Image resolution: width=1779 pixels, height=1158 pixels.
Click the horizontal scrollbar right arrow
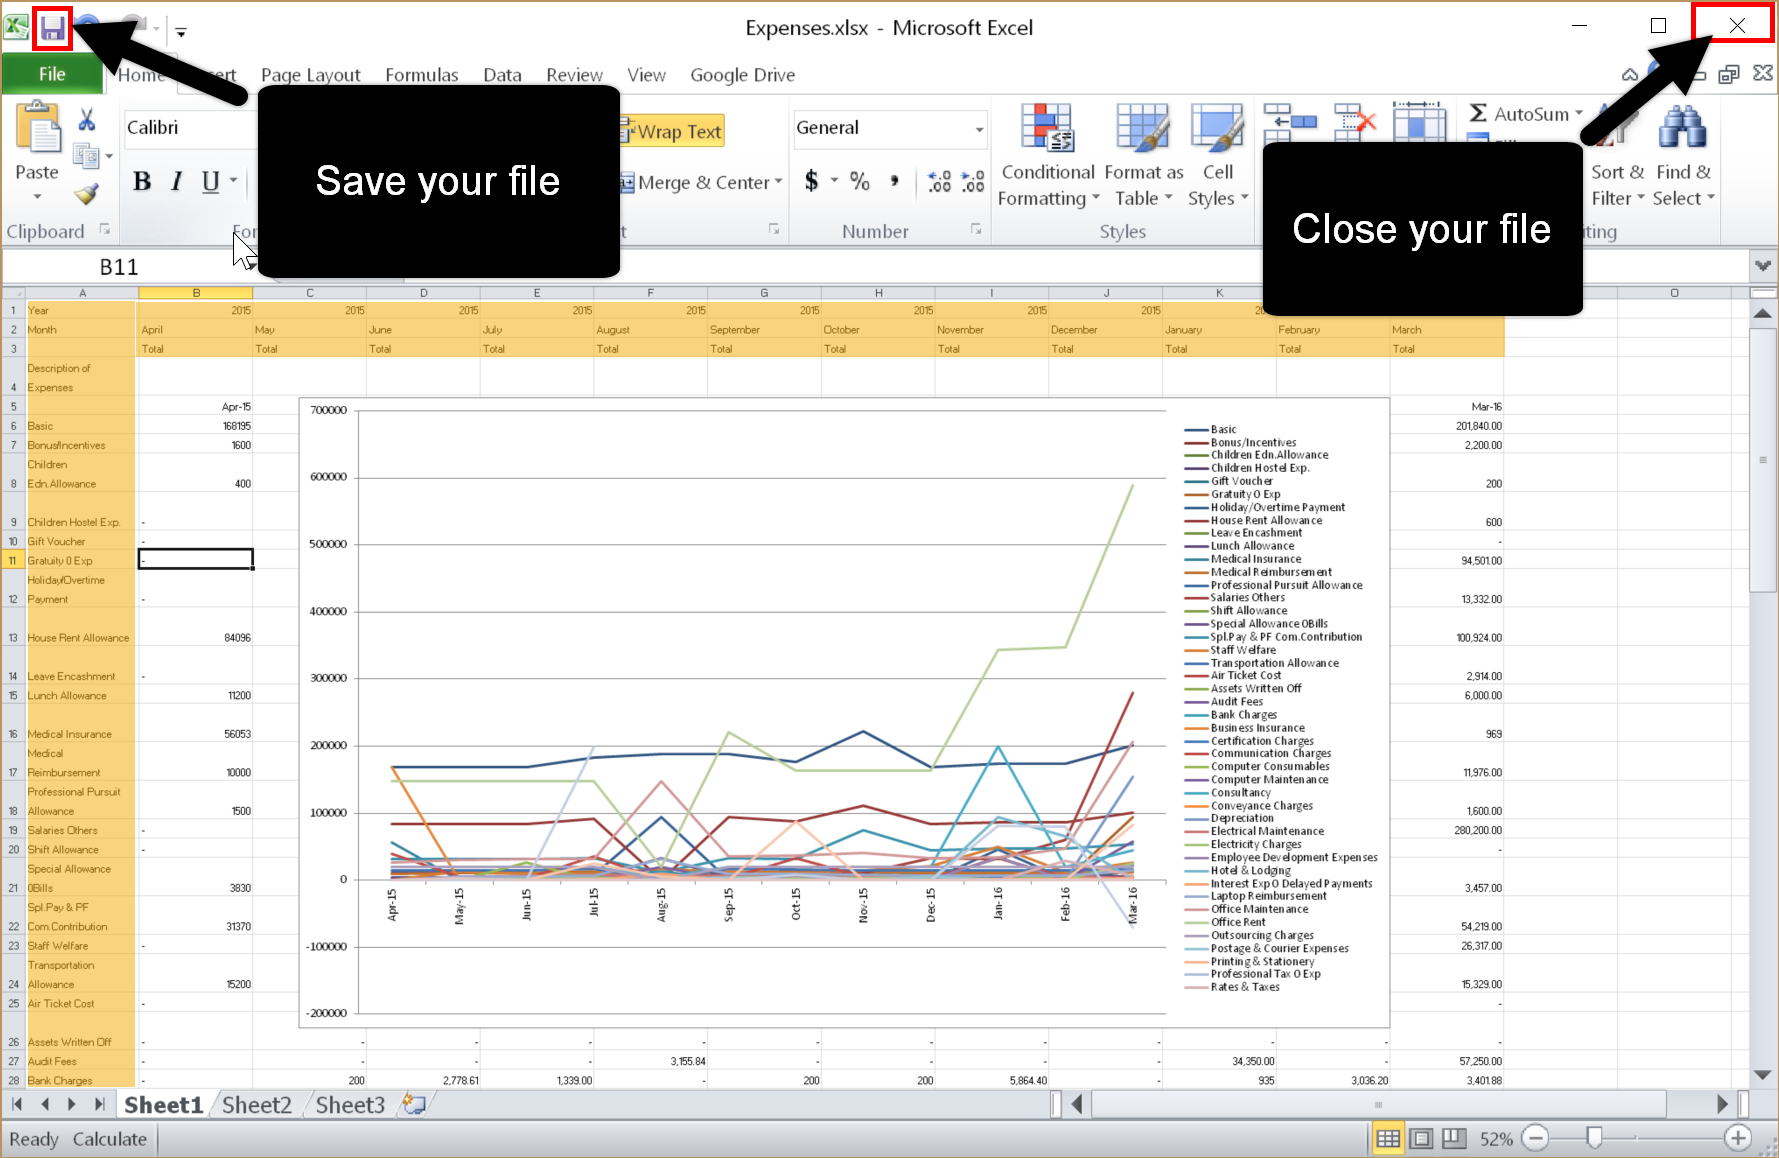1722,1105
